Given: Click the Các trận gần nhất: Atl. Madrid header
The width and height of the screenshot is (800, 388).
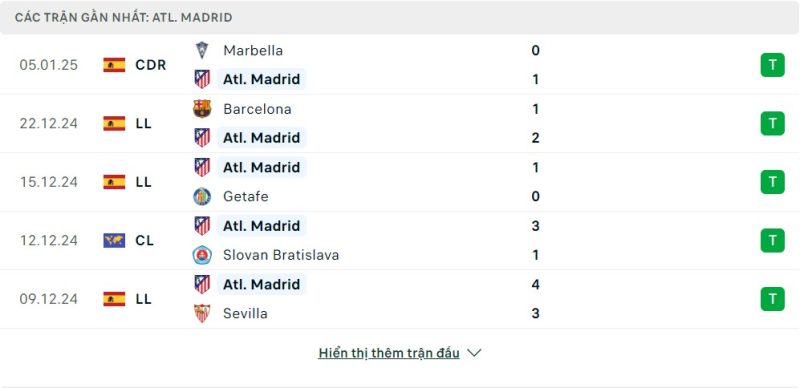Looking at the screenshot, I should tap(123, 17).
